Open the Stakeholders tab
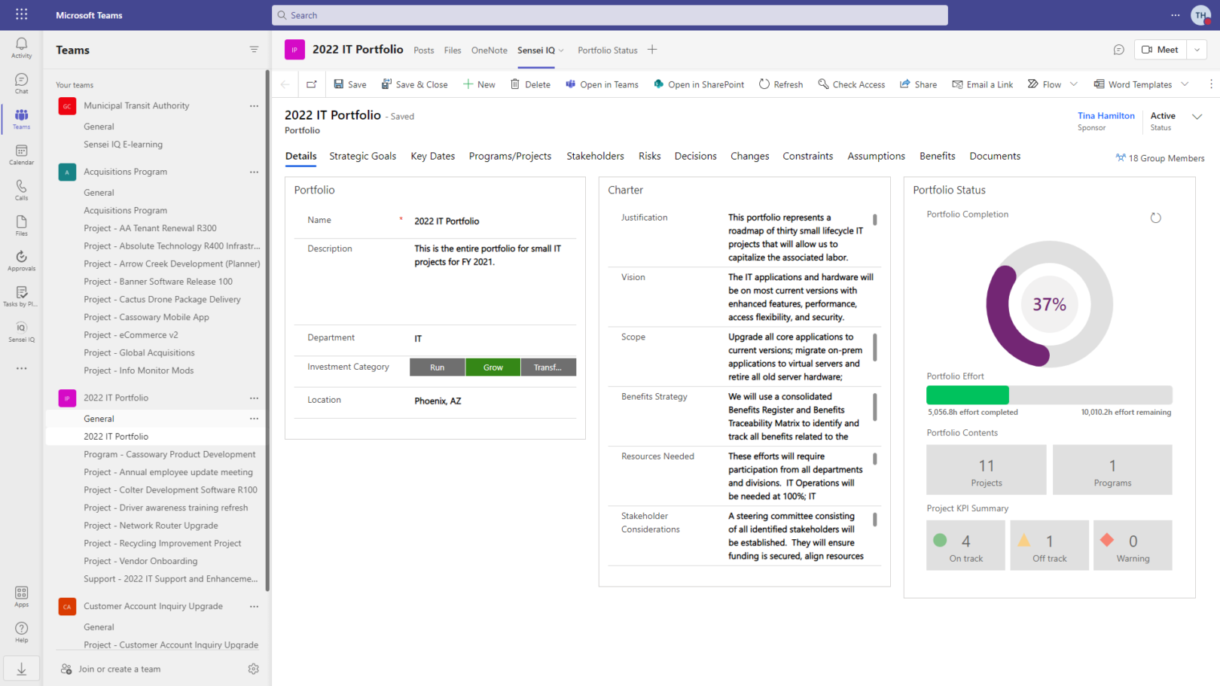Image resolution: width=1220 pixels, height=686 pixels. [595, 156]
